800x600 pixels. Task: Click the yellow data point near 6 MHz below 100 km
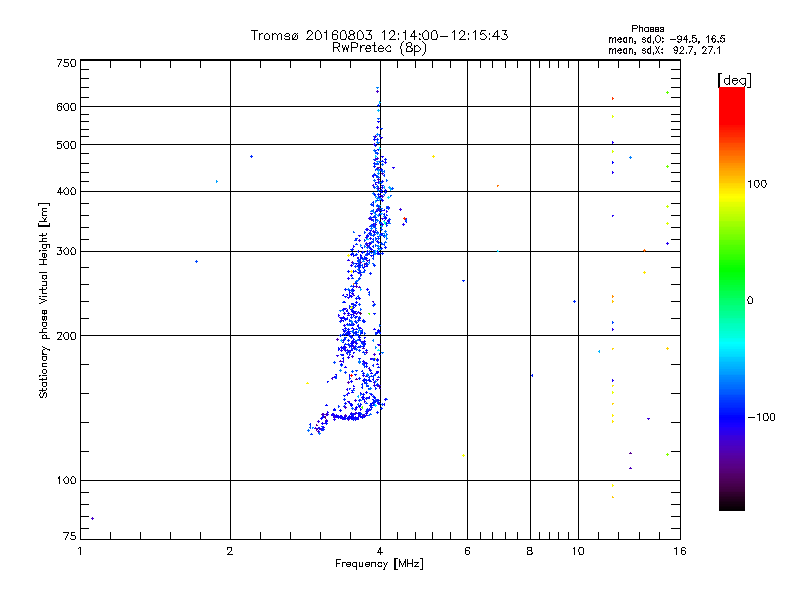point(463,455)
